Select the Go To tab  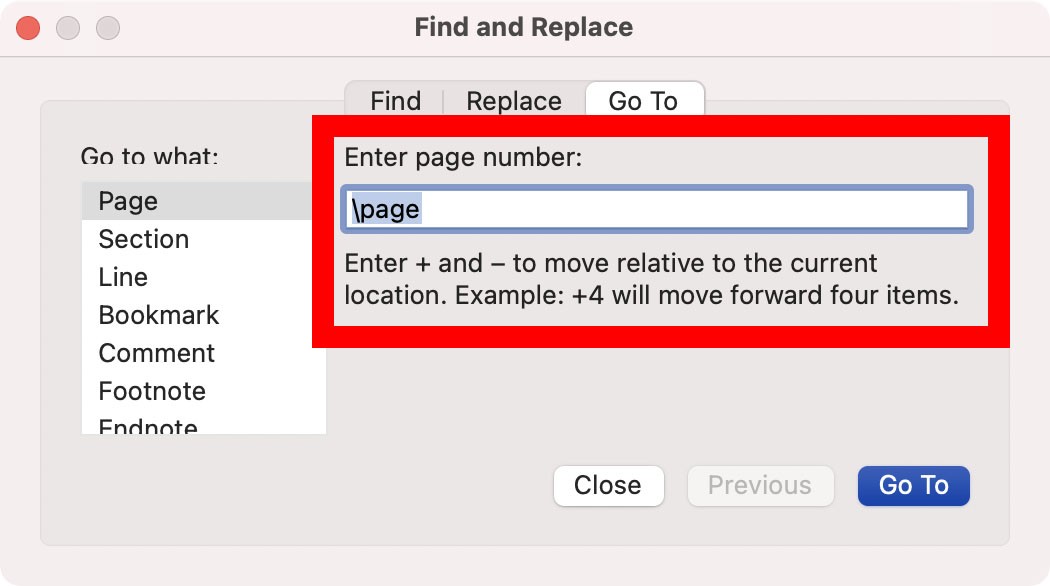click(644, 101)
